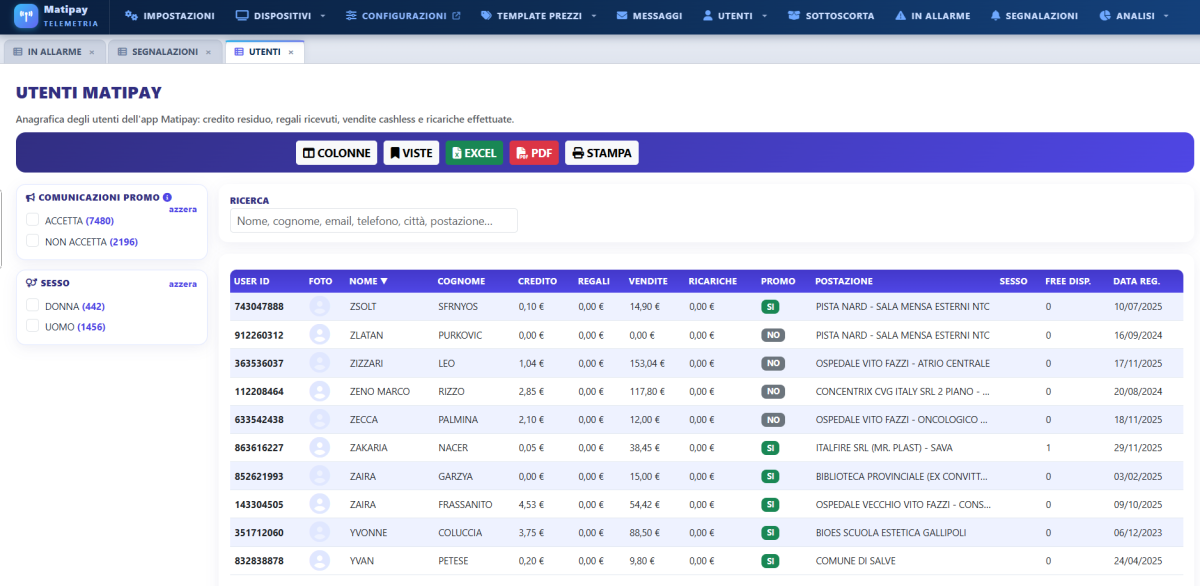Viewport: 1200px width, 586px height.
Task: Click postazione Comune di Salve
Action: 856,560
